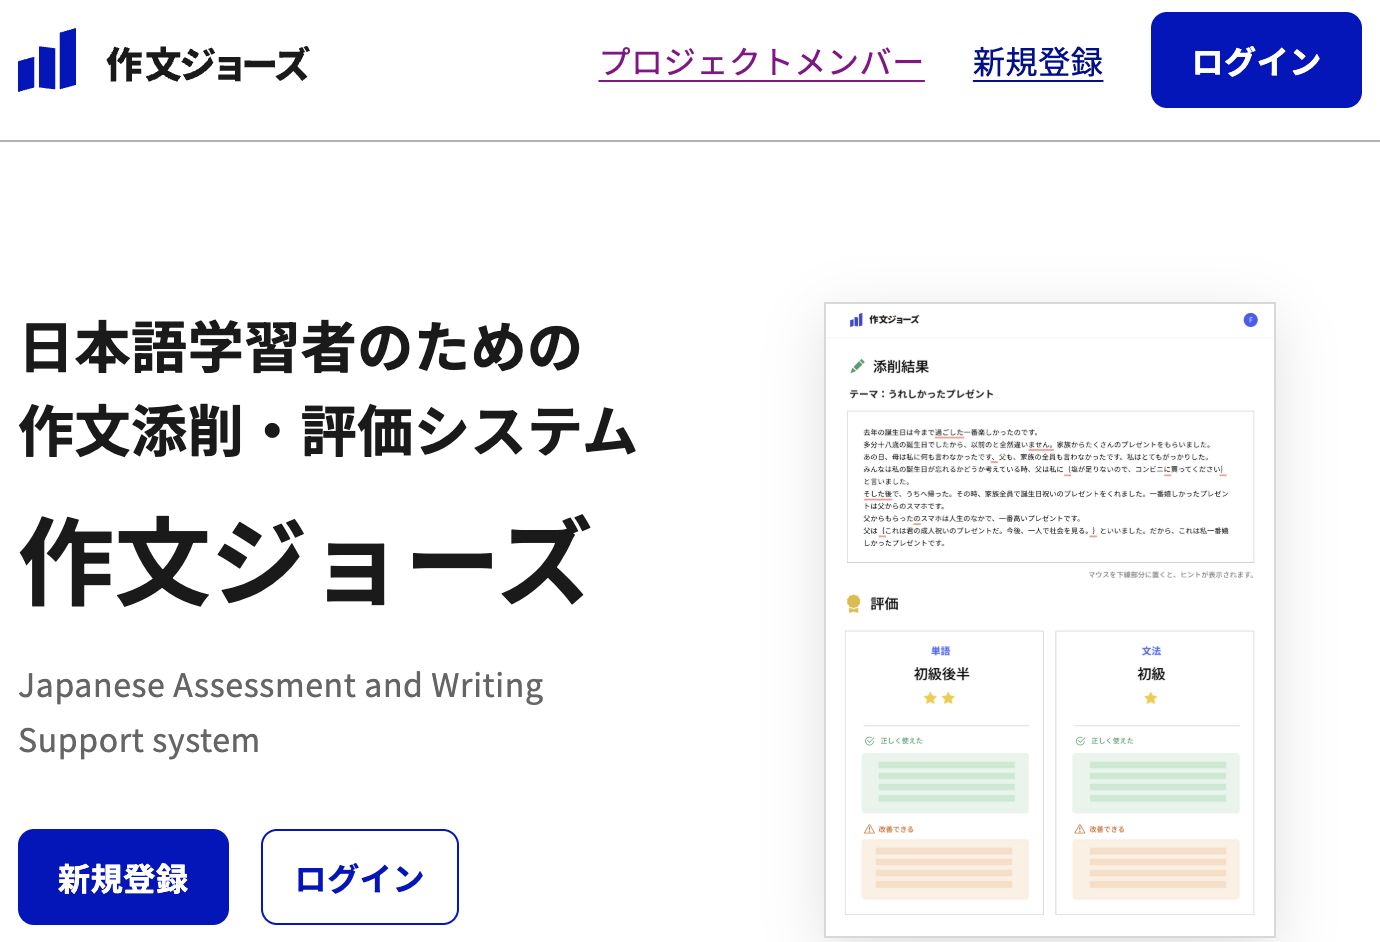Open the プロジェクトメンバー link
Screen dimensions: 1380x942
(761, 62)
